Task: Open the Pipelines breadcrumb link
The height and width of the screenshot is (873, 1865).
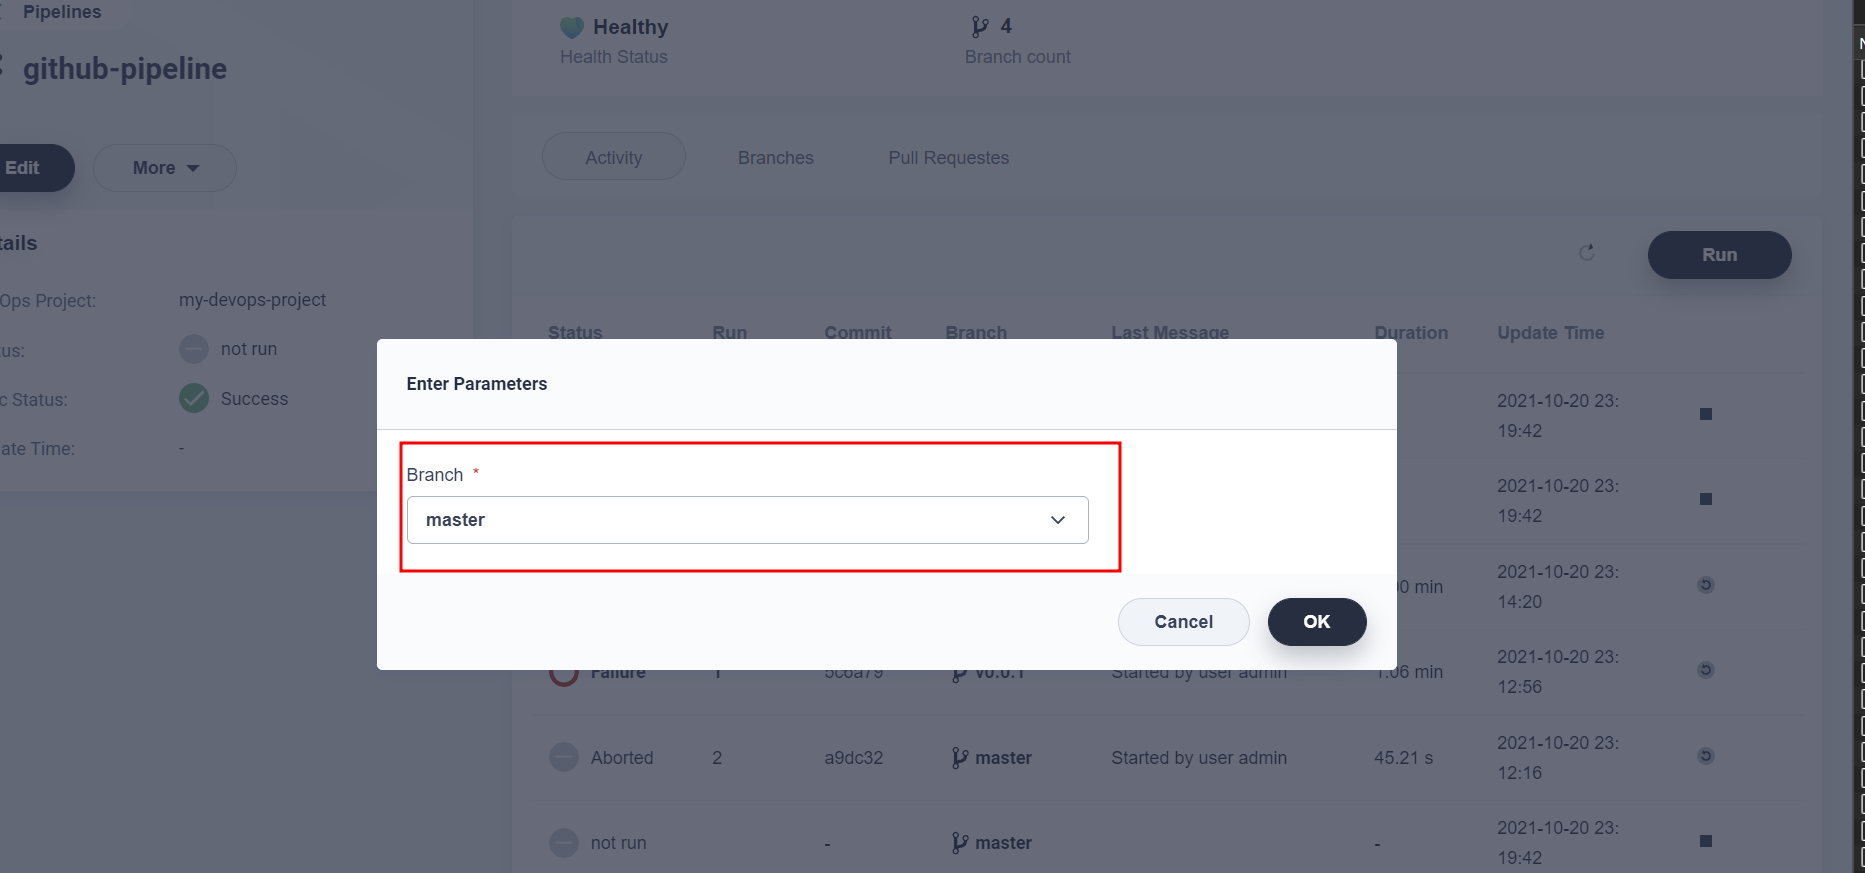Action: tap(62, 12)
